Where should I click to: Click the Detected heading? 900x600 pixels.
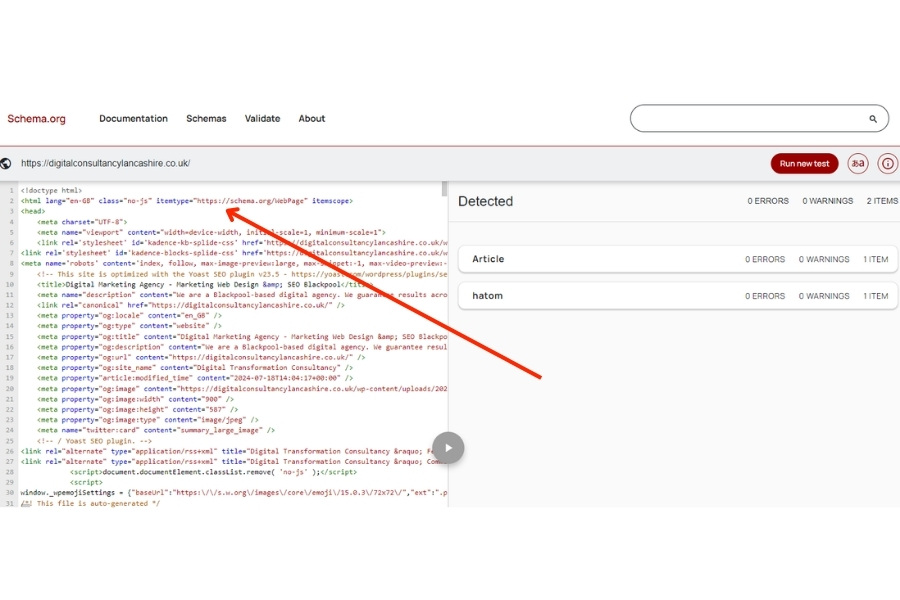tap(485, 202)
